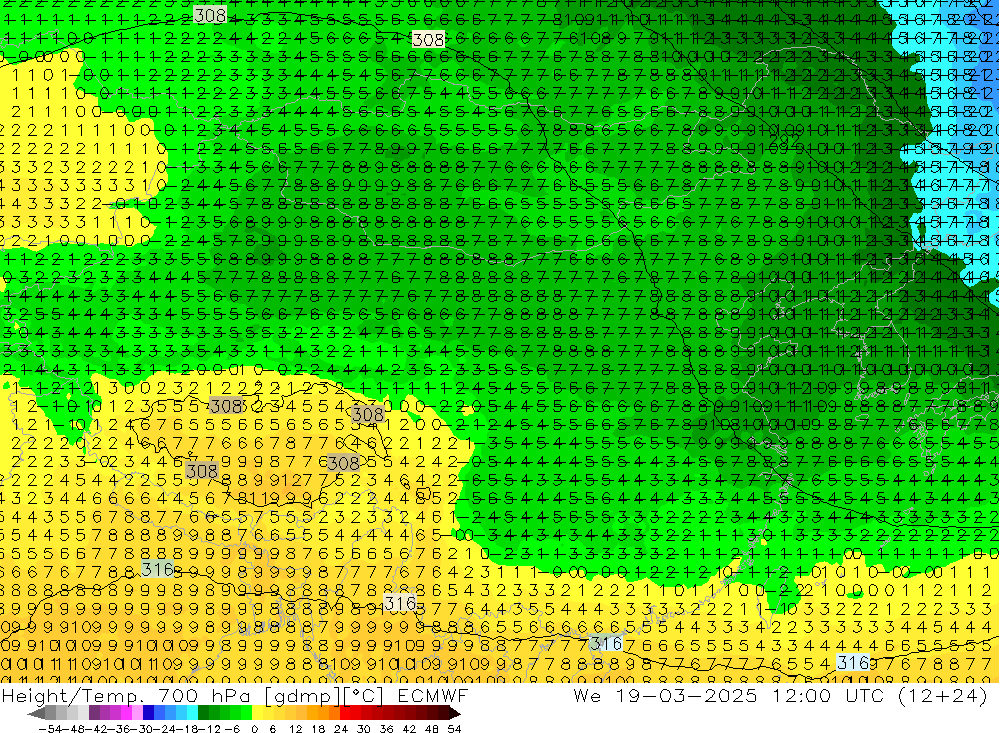
Task: Click the '36' legend value label
Action: point(386,729)
